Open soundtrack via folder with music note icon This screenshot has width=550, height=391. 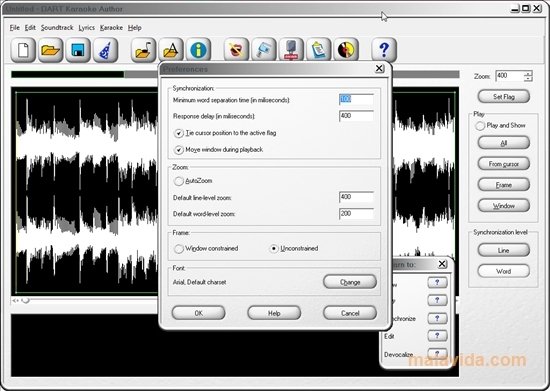143,50
